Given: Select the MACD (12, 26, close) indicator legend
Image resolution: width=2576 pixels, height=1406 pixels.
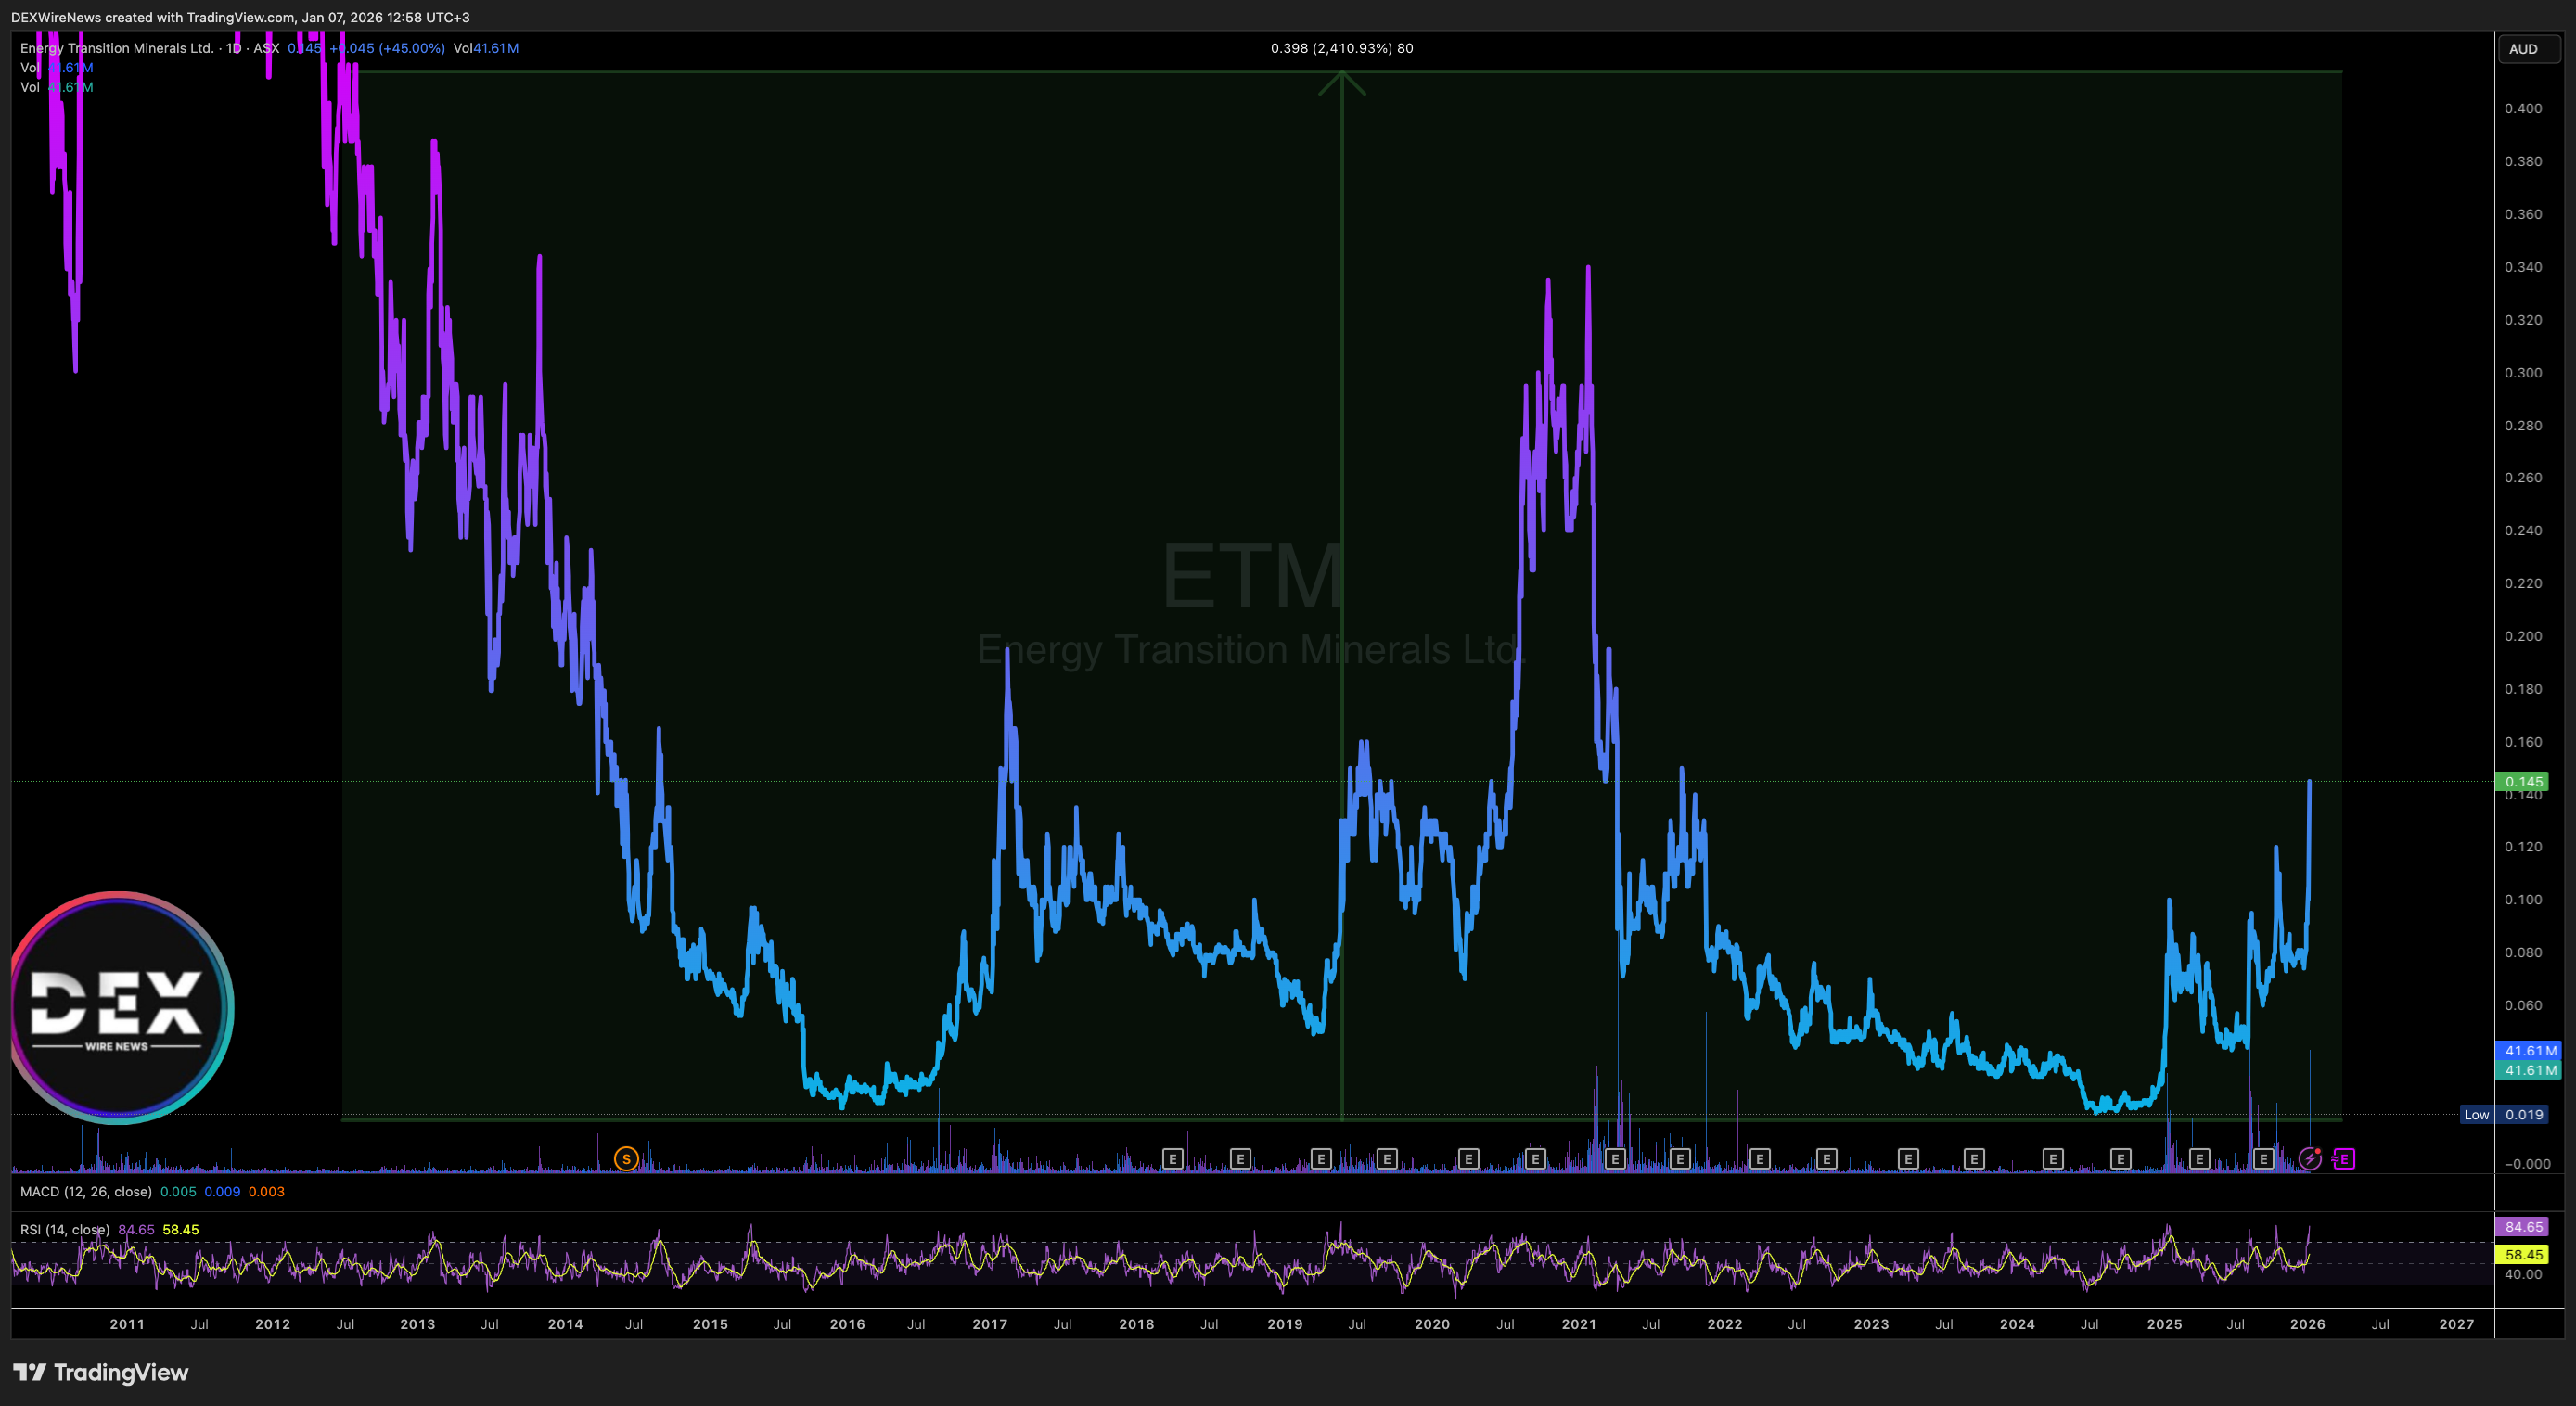Looking at the screenshot, I should [x=86, y=1192].
